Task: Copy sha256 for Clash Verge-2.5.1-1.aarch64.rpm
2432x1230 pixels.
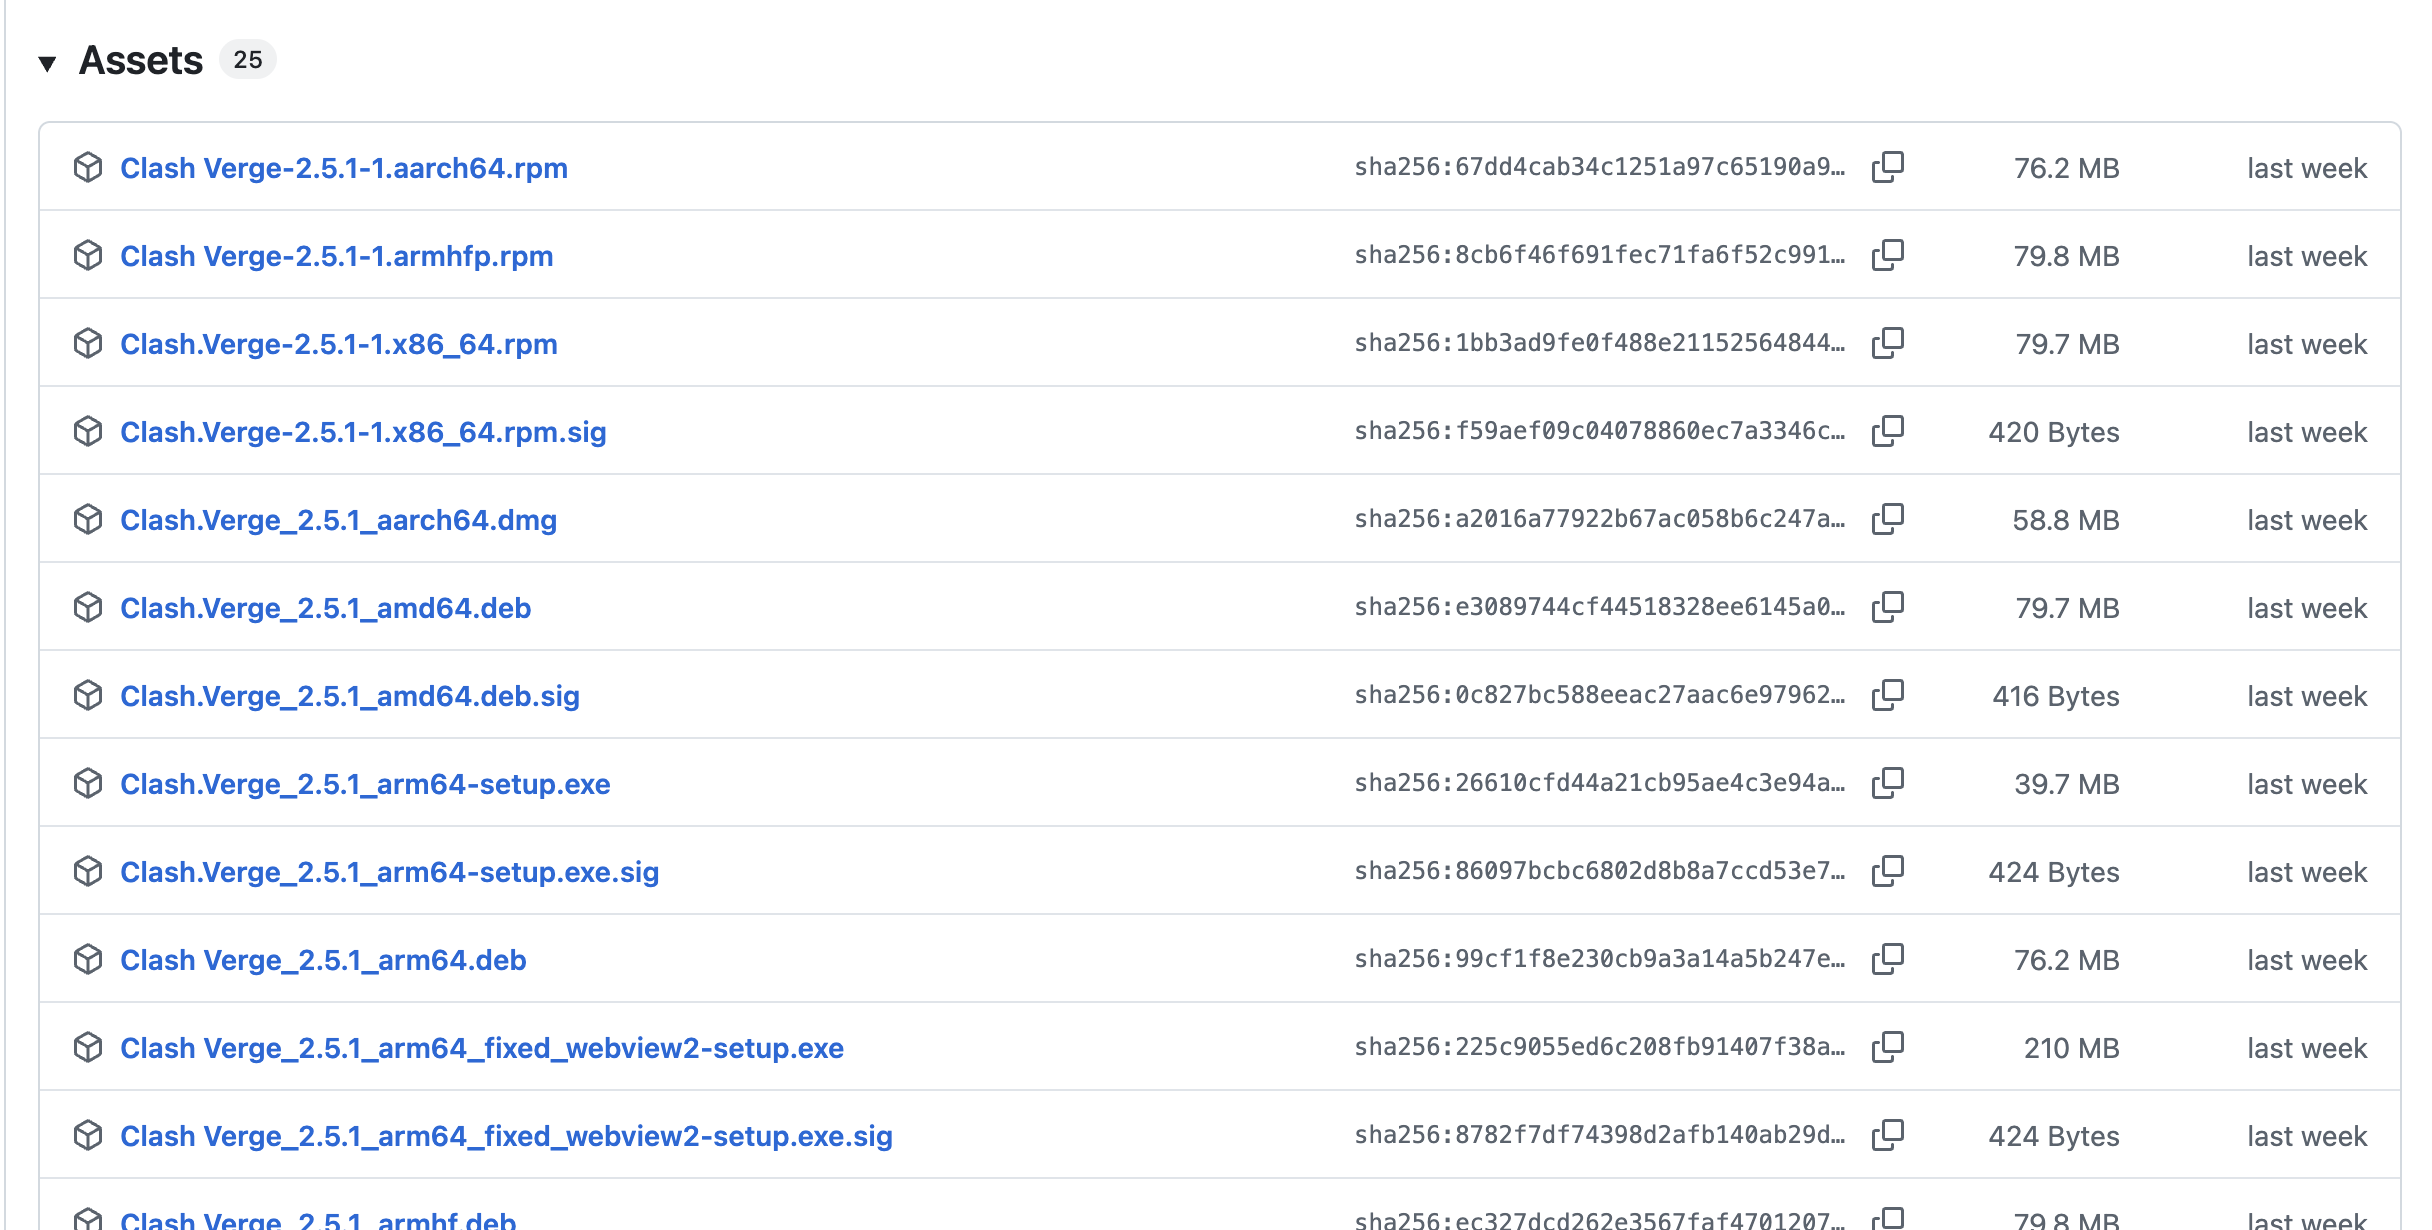Action: (1888, 167)
